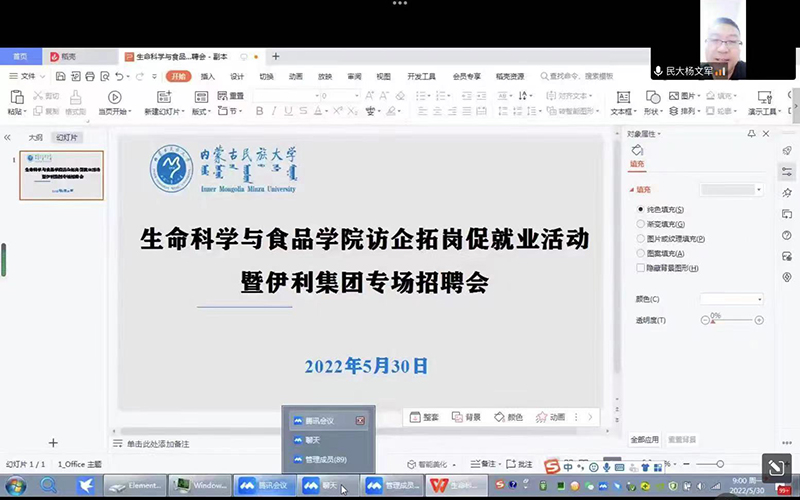800x500 pixels.
Task: Click the Presentation Tools (演示工具) icon
Action: click(765, 97)
